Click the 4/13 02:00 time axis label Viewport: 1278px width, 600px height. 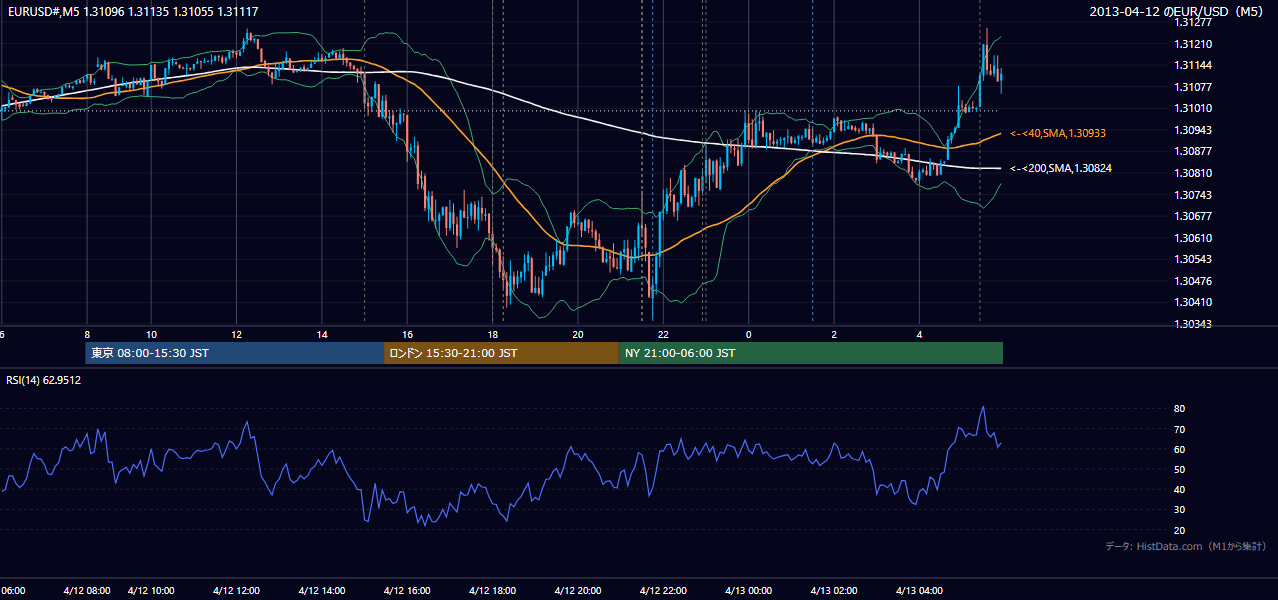point(834,590)
